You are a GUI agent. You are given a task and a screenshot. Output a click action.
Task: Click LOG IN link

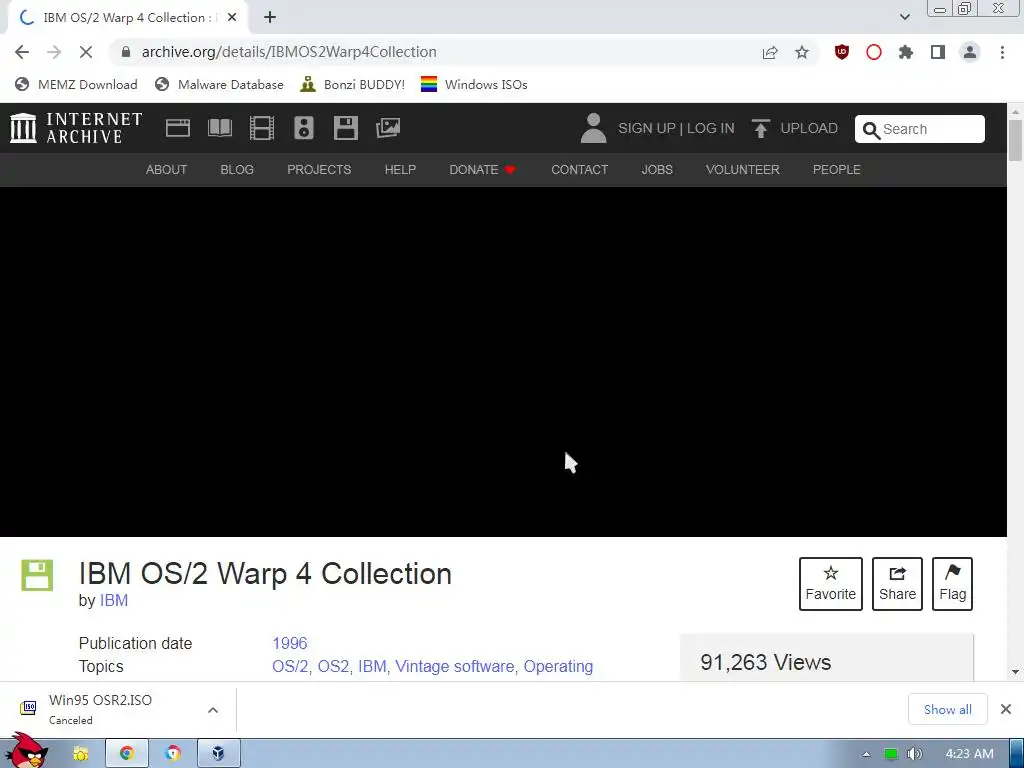tap(711, 128)
